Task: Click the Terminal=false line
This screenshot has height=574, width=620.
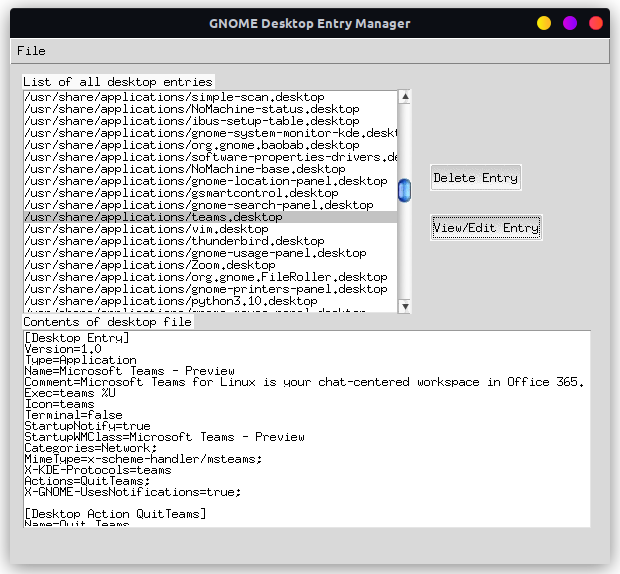Action: tap(74, 415)
